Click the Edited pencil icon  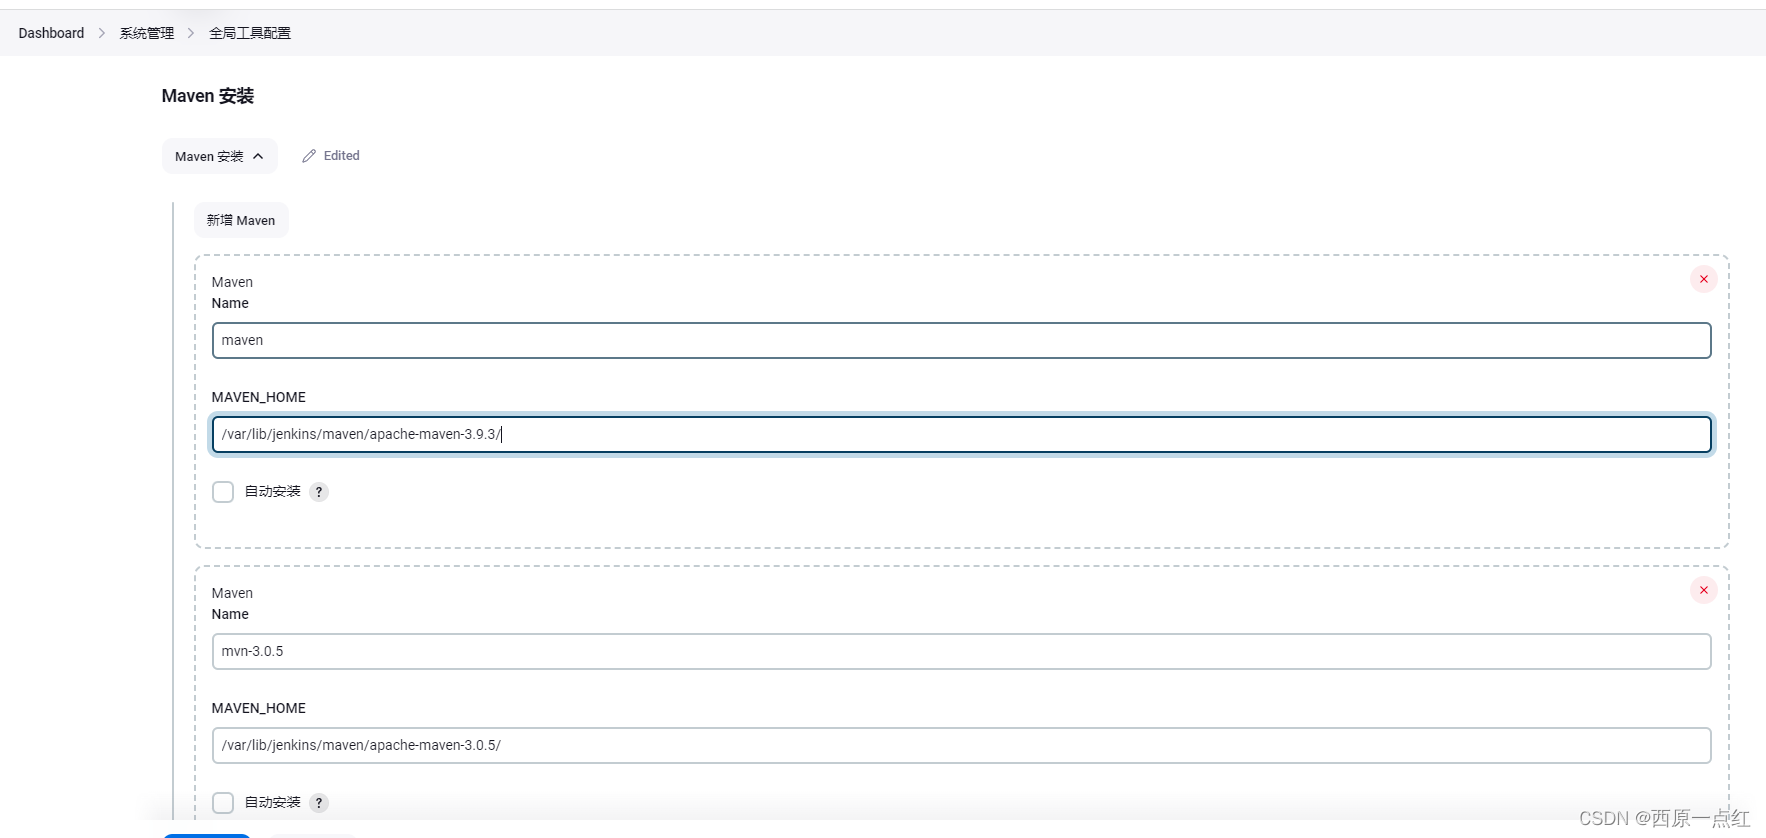point(309,156)
